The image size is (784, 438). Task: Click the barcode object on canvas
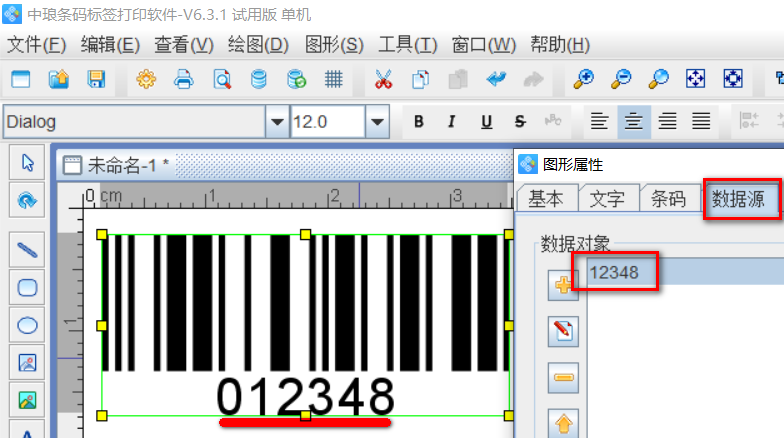pyautogui.click(x=306, y=325)
